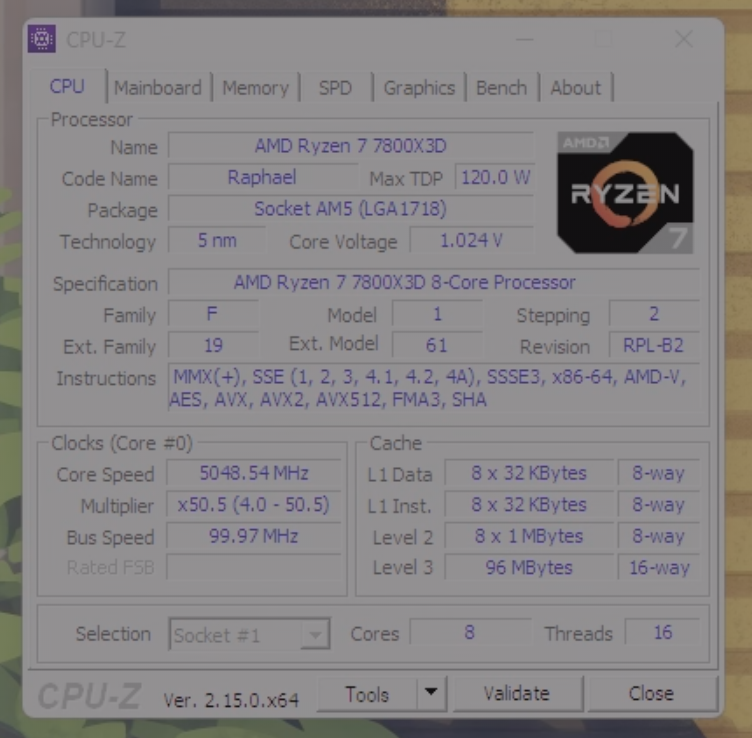Click the Instructions list starting with MMX(+)
Screen dimensions: 752x738
click(x=434, y=387)
